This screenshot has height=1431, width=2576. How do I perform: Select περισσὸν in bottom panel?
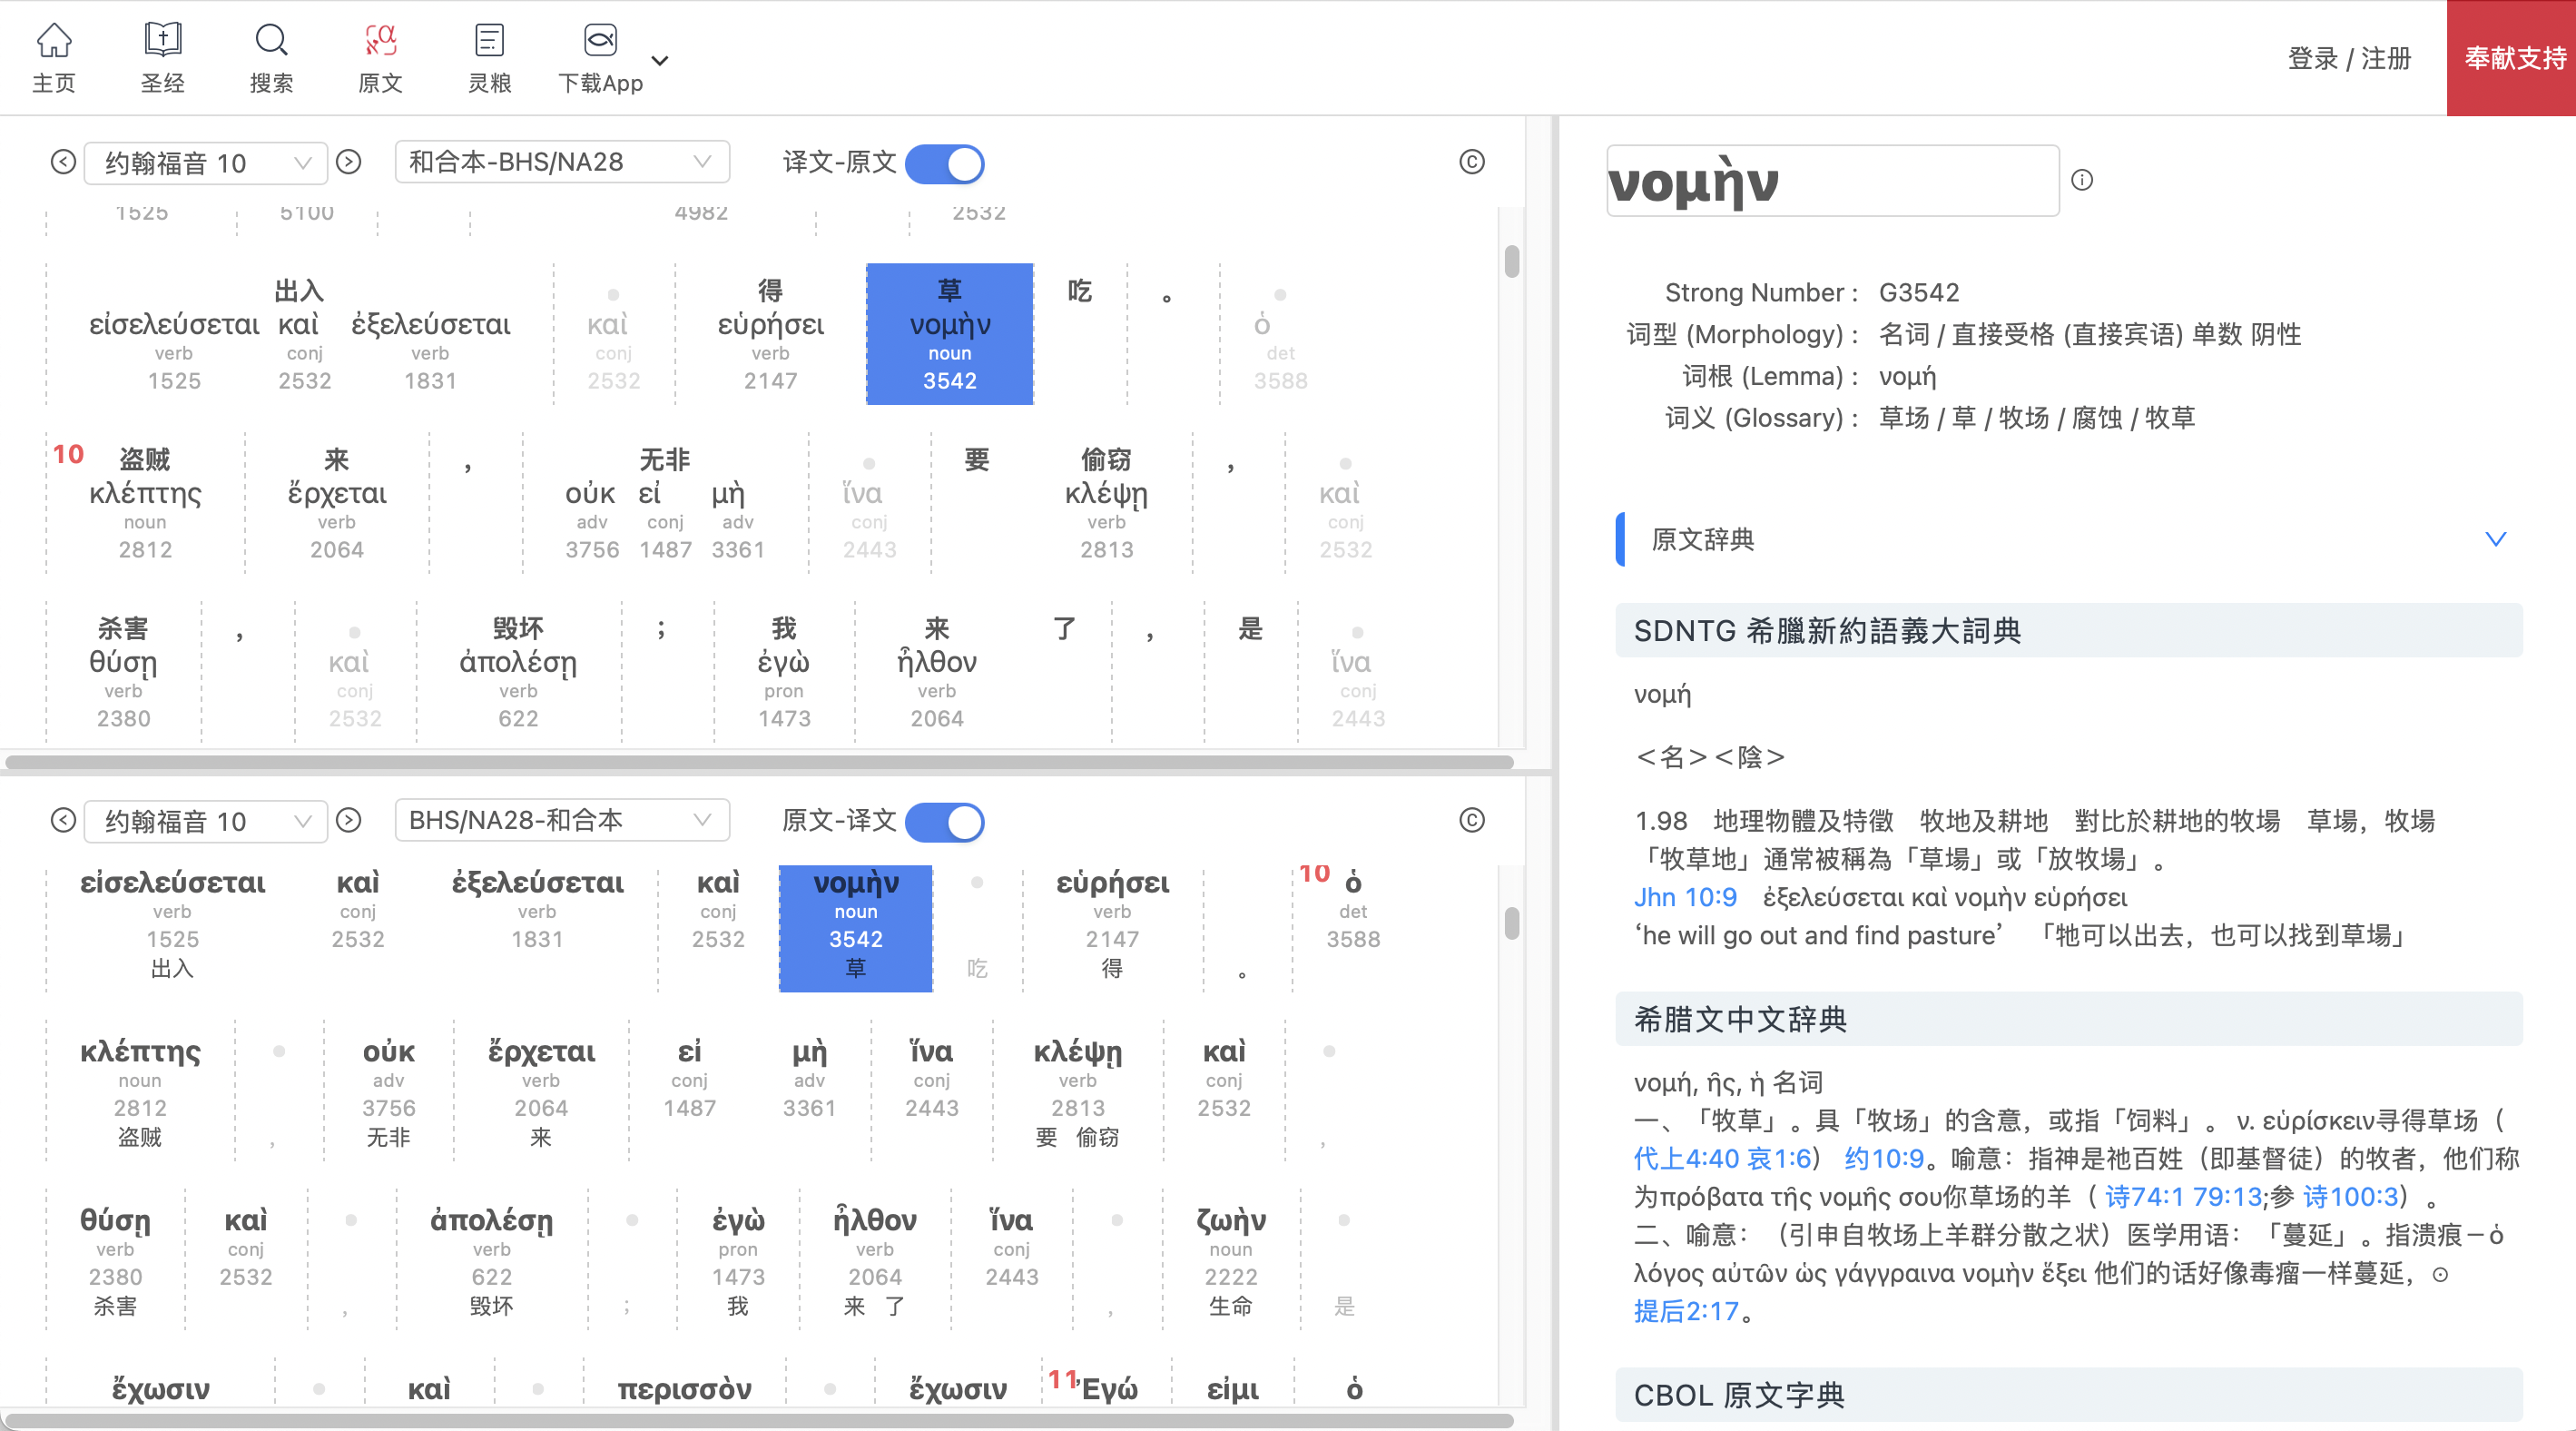[x=684, y=1389]
